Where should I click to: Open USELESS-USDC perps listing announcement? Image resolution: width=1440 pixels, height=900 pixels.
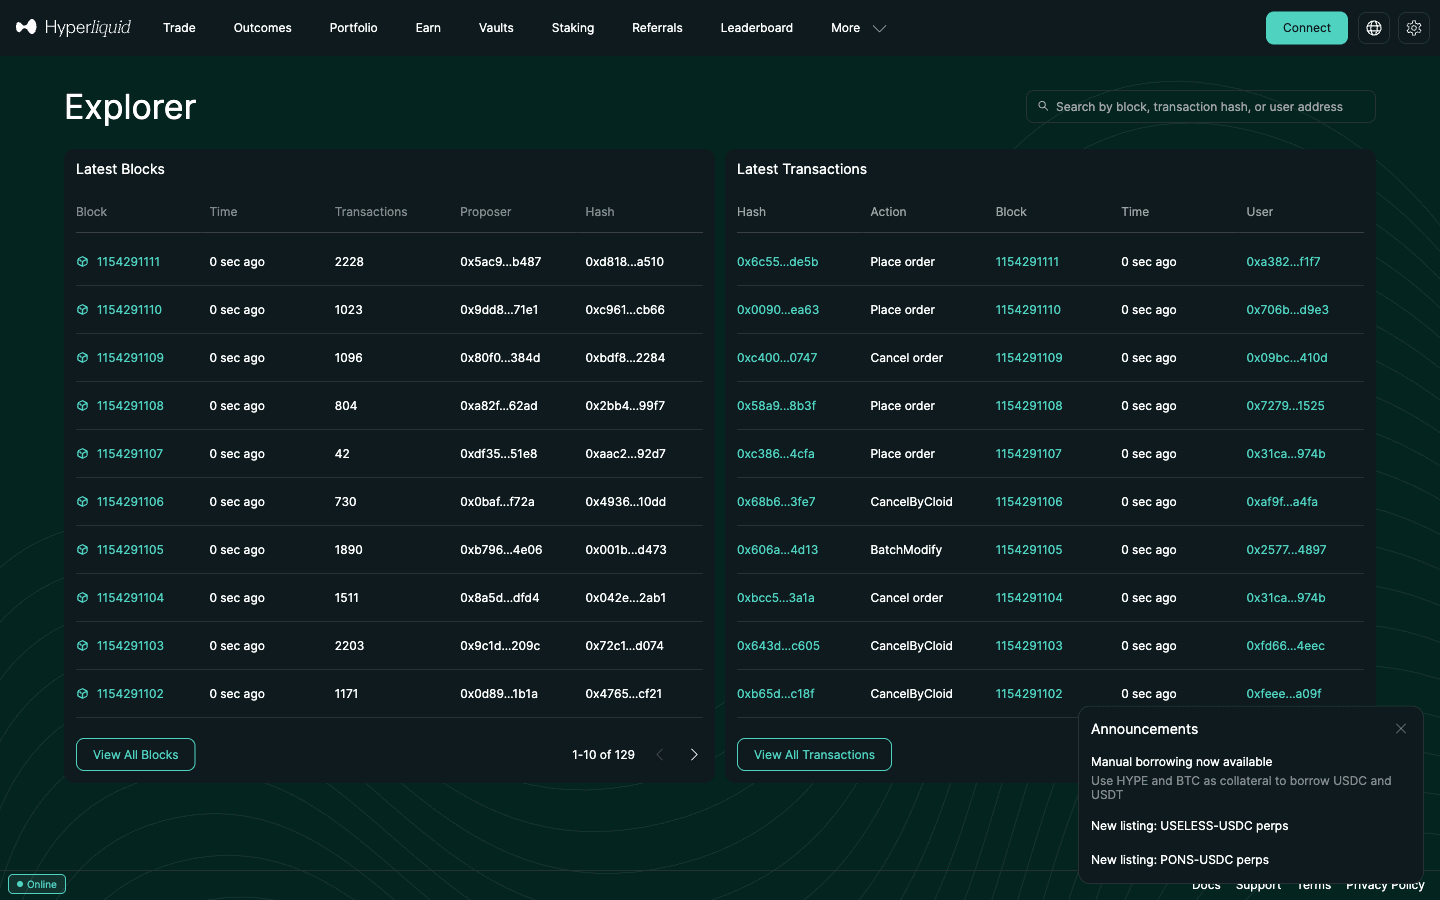tap(1189, 826)
